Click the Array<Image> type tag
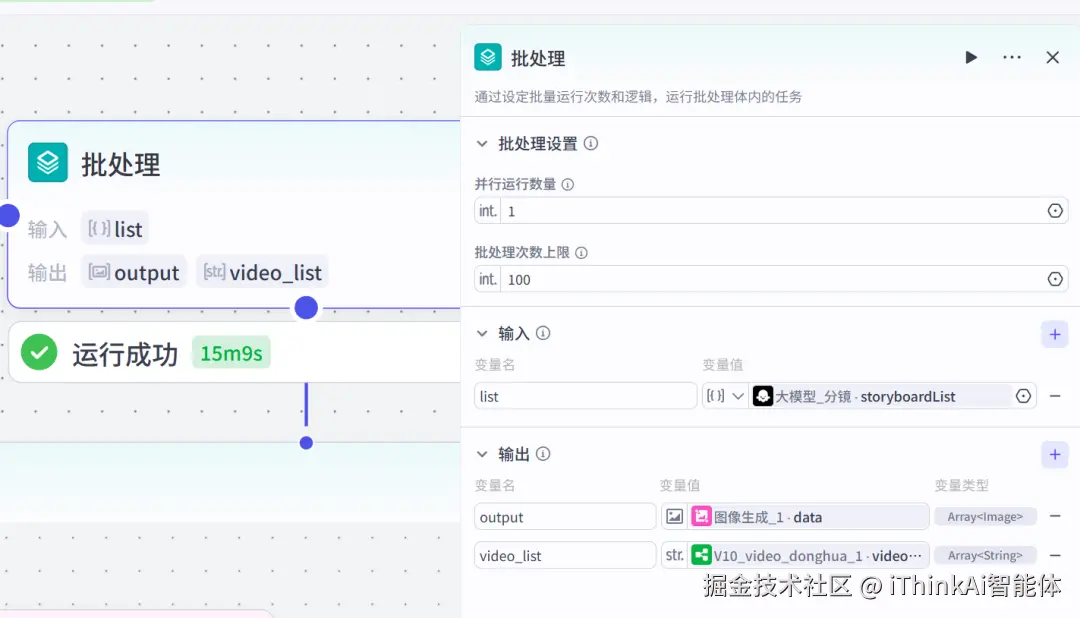This screenshot has height=618, width=1080. click(x=985, y=517)
